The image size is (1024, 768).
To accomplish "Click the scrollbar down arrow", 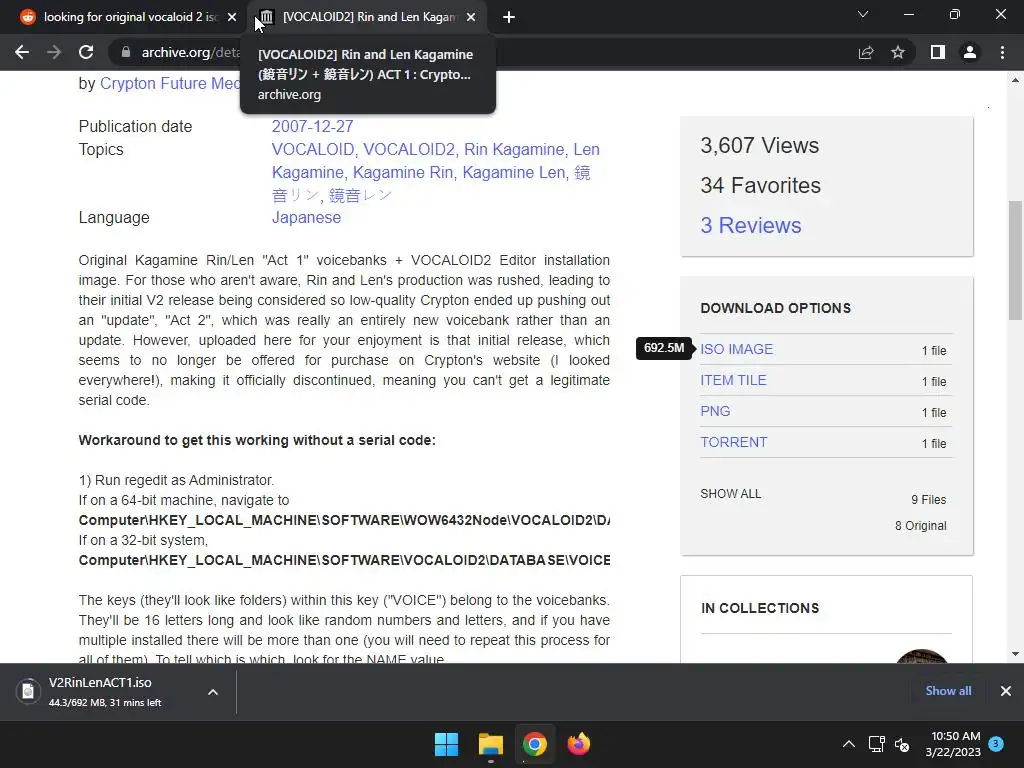I will [1015, 654].
